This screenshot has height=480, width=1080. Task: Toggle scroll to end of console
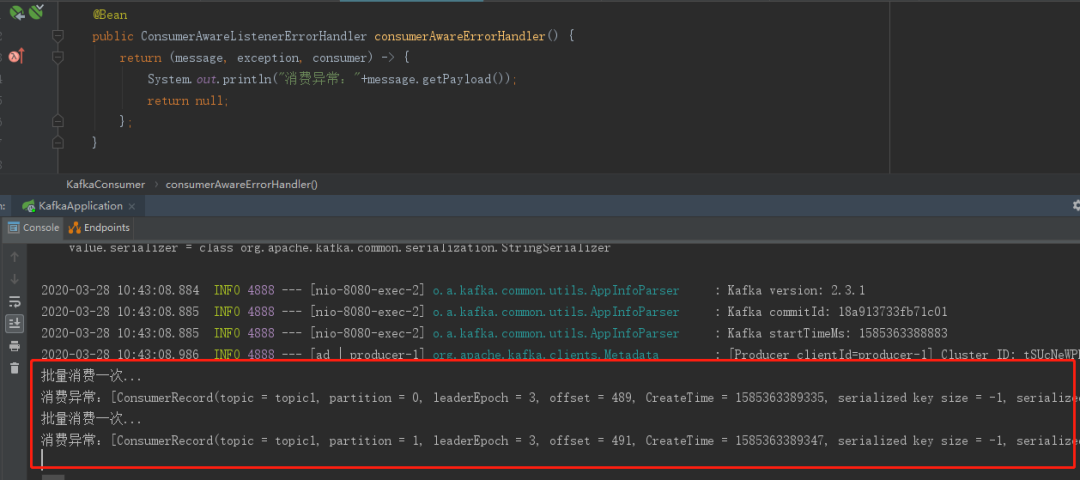(x=14, y=323)
